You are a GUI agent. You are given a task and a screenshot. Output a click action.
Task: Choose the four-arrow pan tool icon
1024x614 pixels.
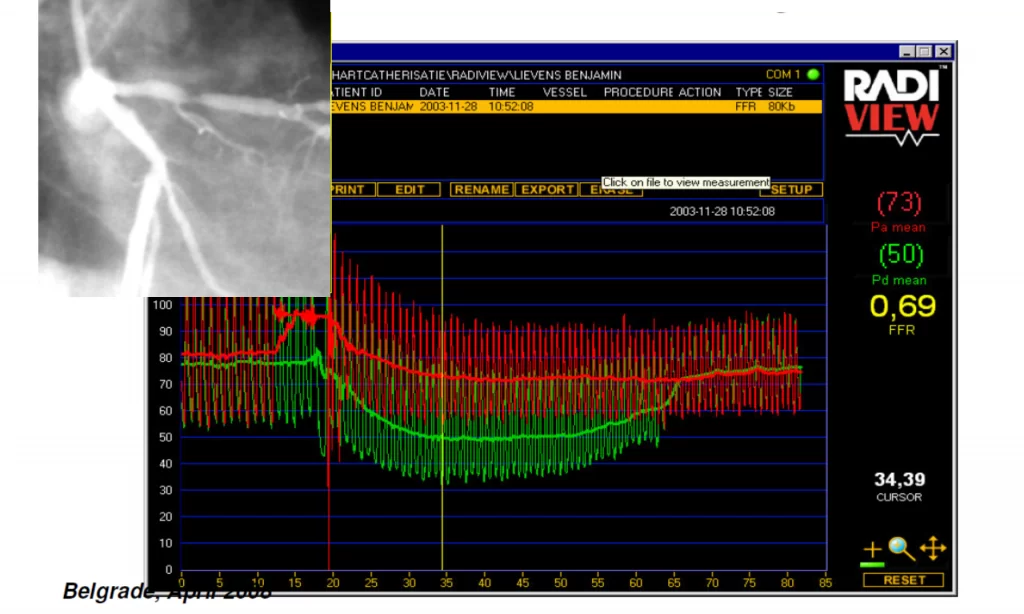point(933,549)
